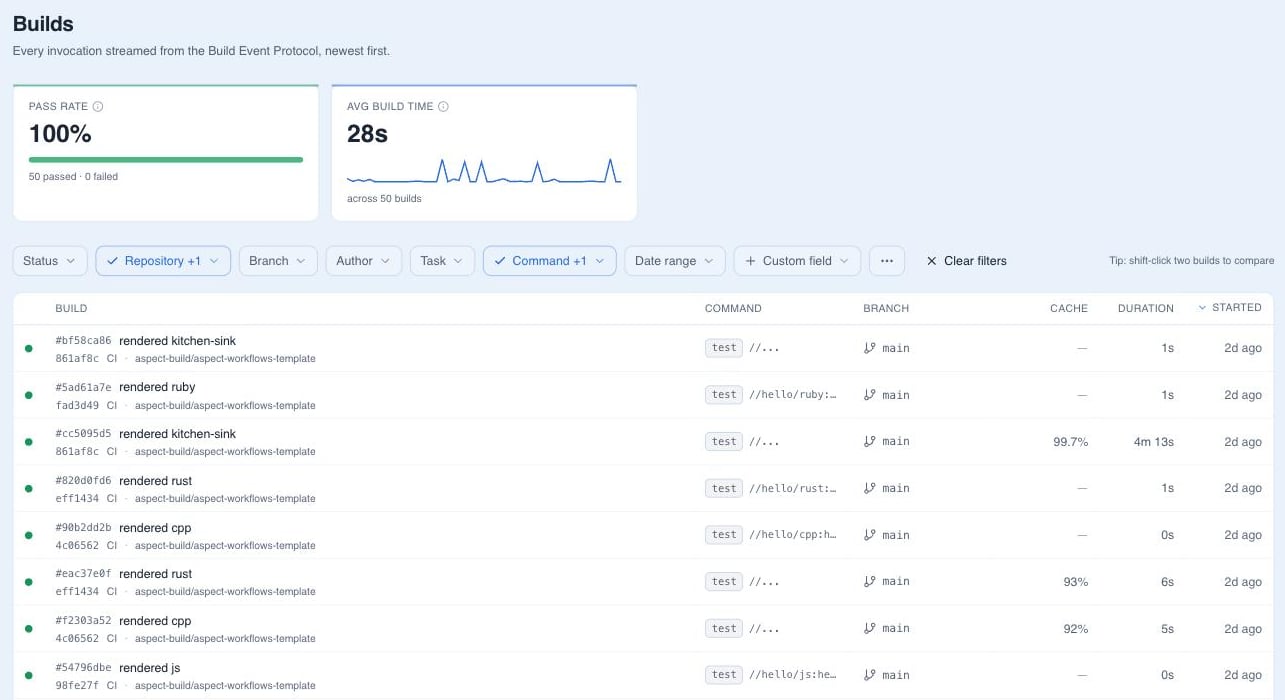This screenshot has width=1285, height=700.
Task: Click the Branch column header
Action: [x=886, y=308]
